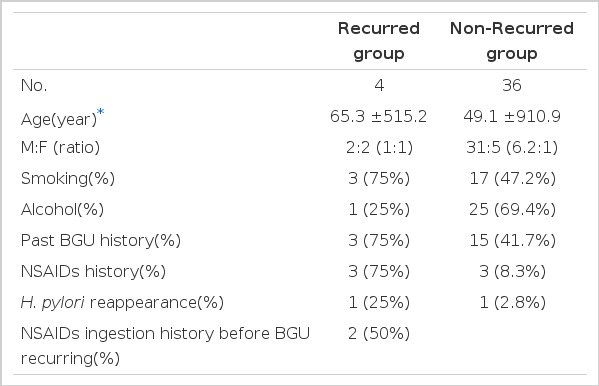
Task: Select the Recurred group column header
Action: point(379,41)
